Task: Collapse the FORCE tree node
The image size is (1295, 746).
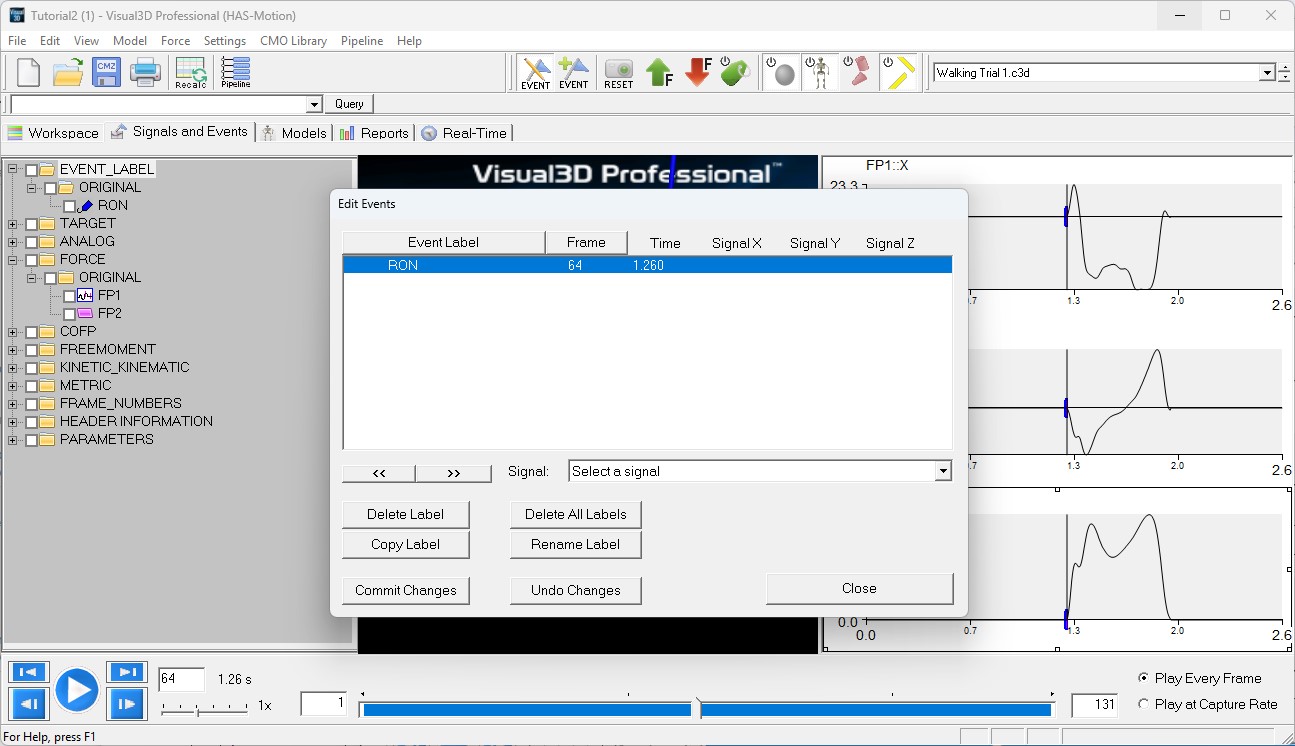Action: pyautogui.click(x=13, y=260)
